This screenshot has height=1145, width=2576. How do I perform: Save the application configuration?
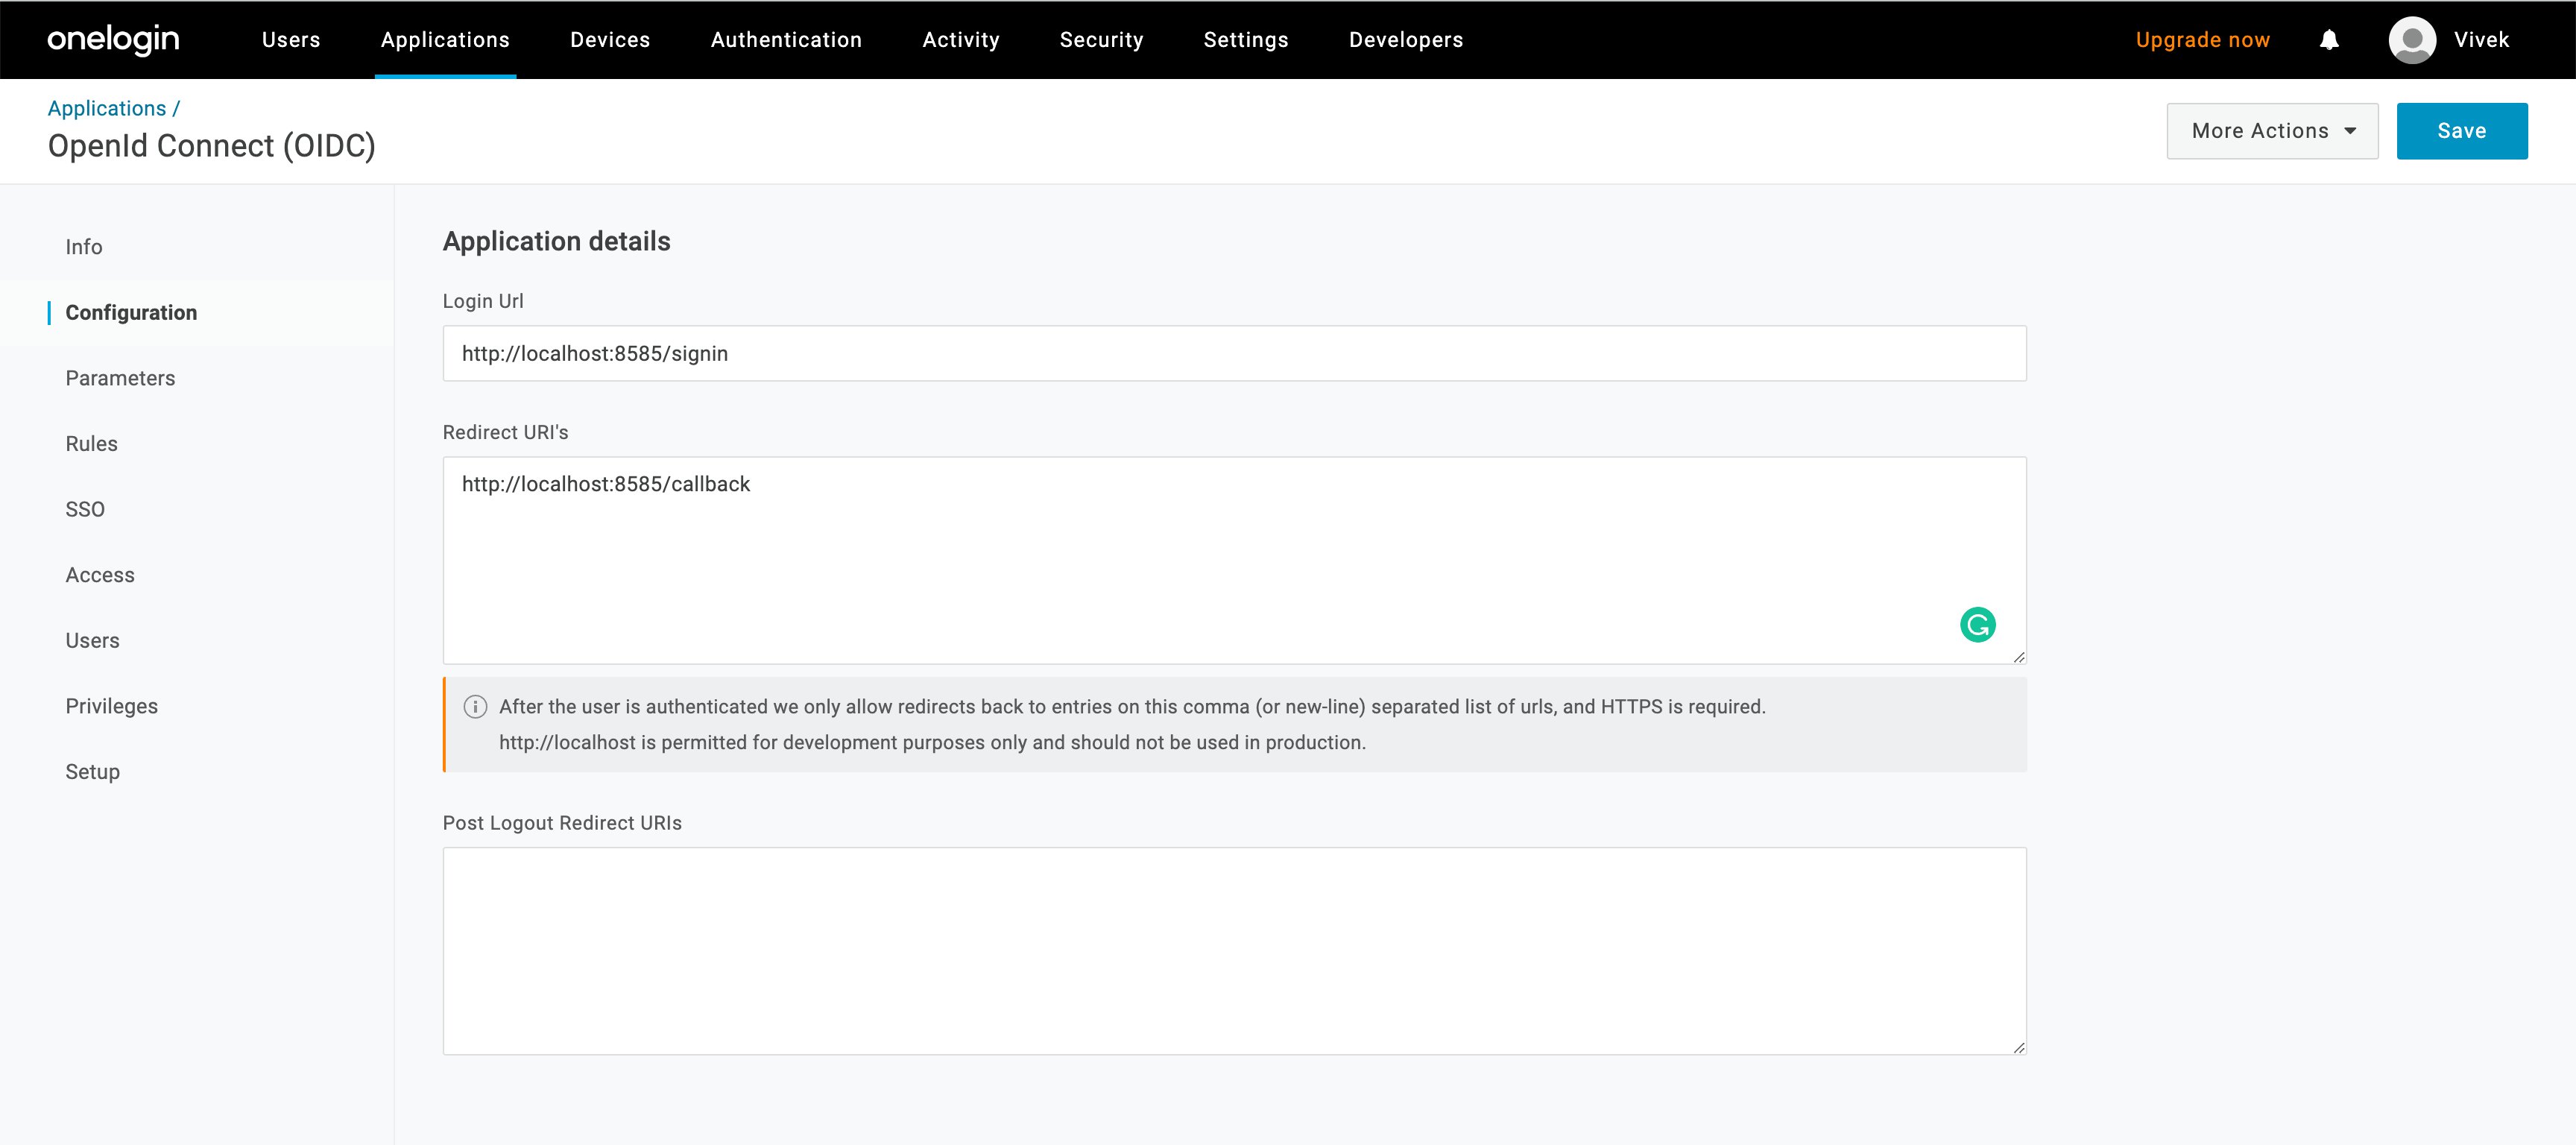2462,131
